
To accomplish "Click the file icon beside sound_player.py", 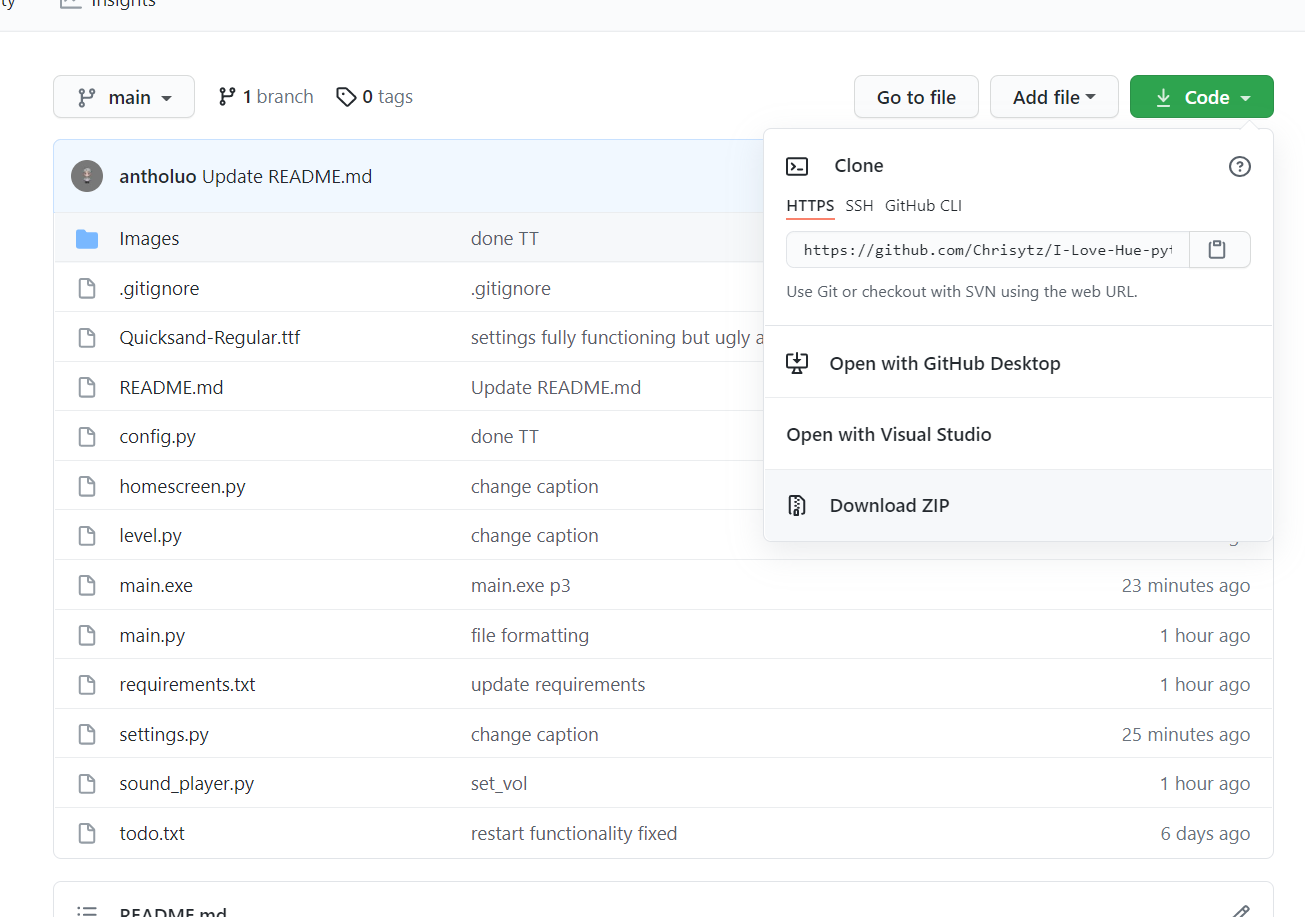I will coord(87,783).
